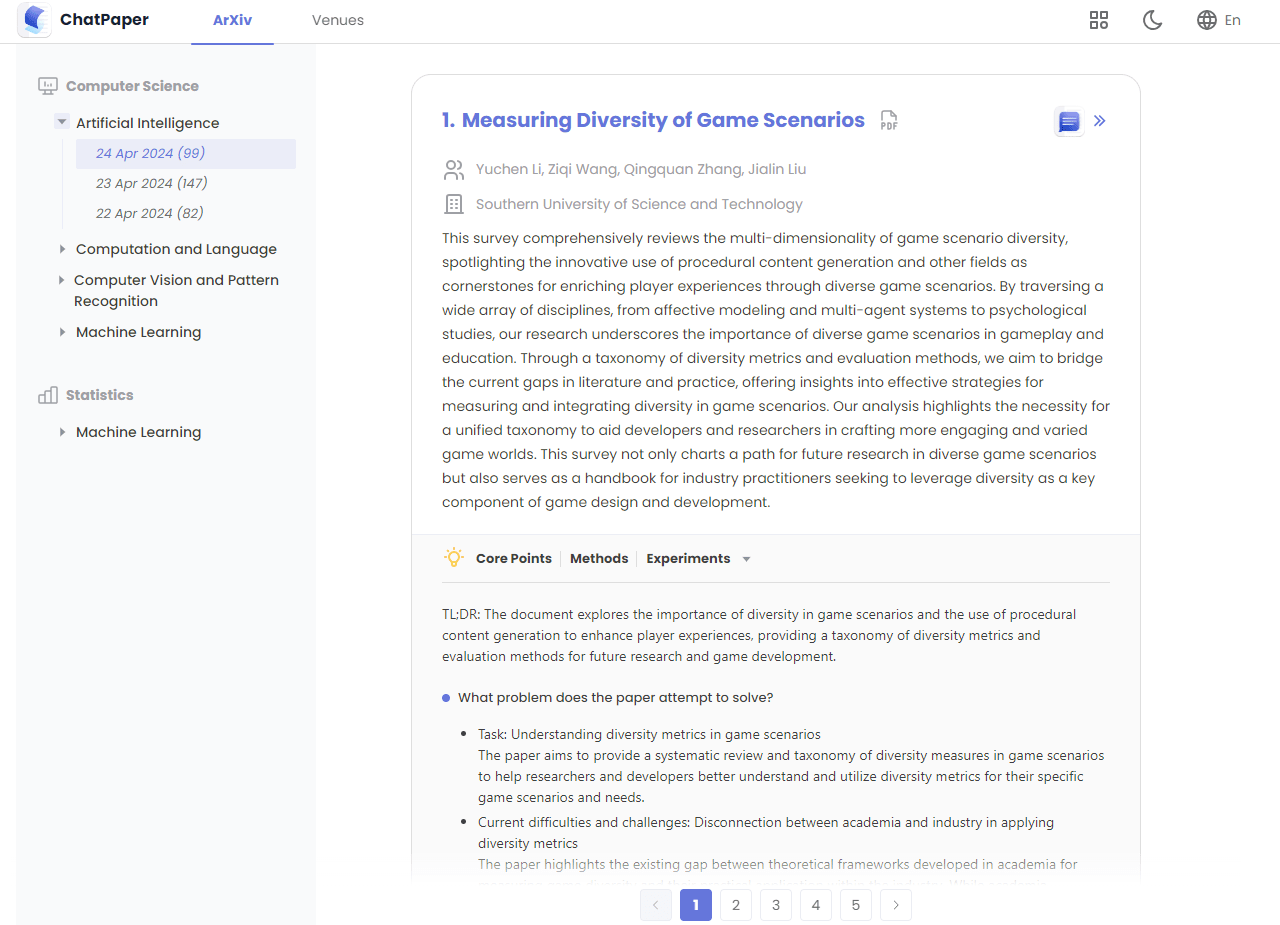Click the ChatPaper logo icon
This screenshot has height=925, width=1280.
coord(35,20)
